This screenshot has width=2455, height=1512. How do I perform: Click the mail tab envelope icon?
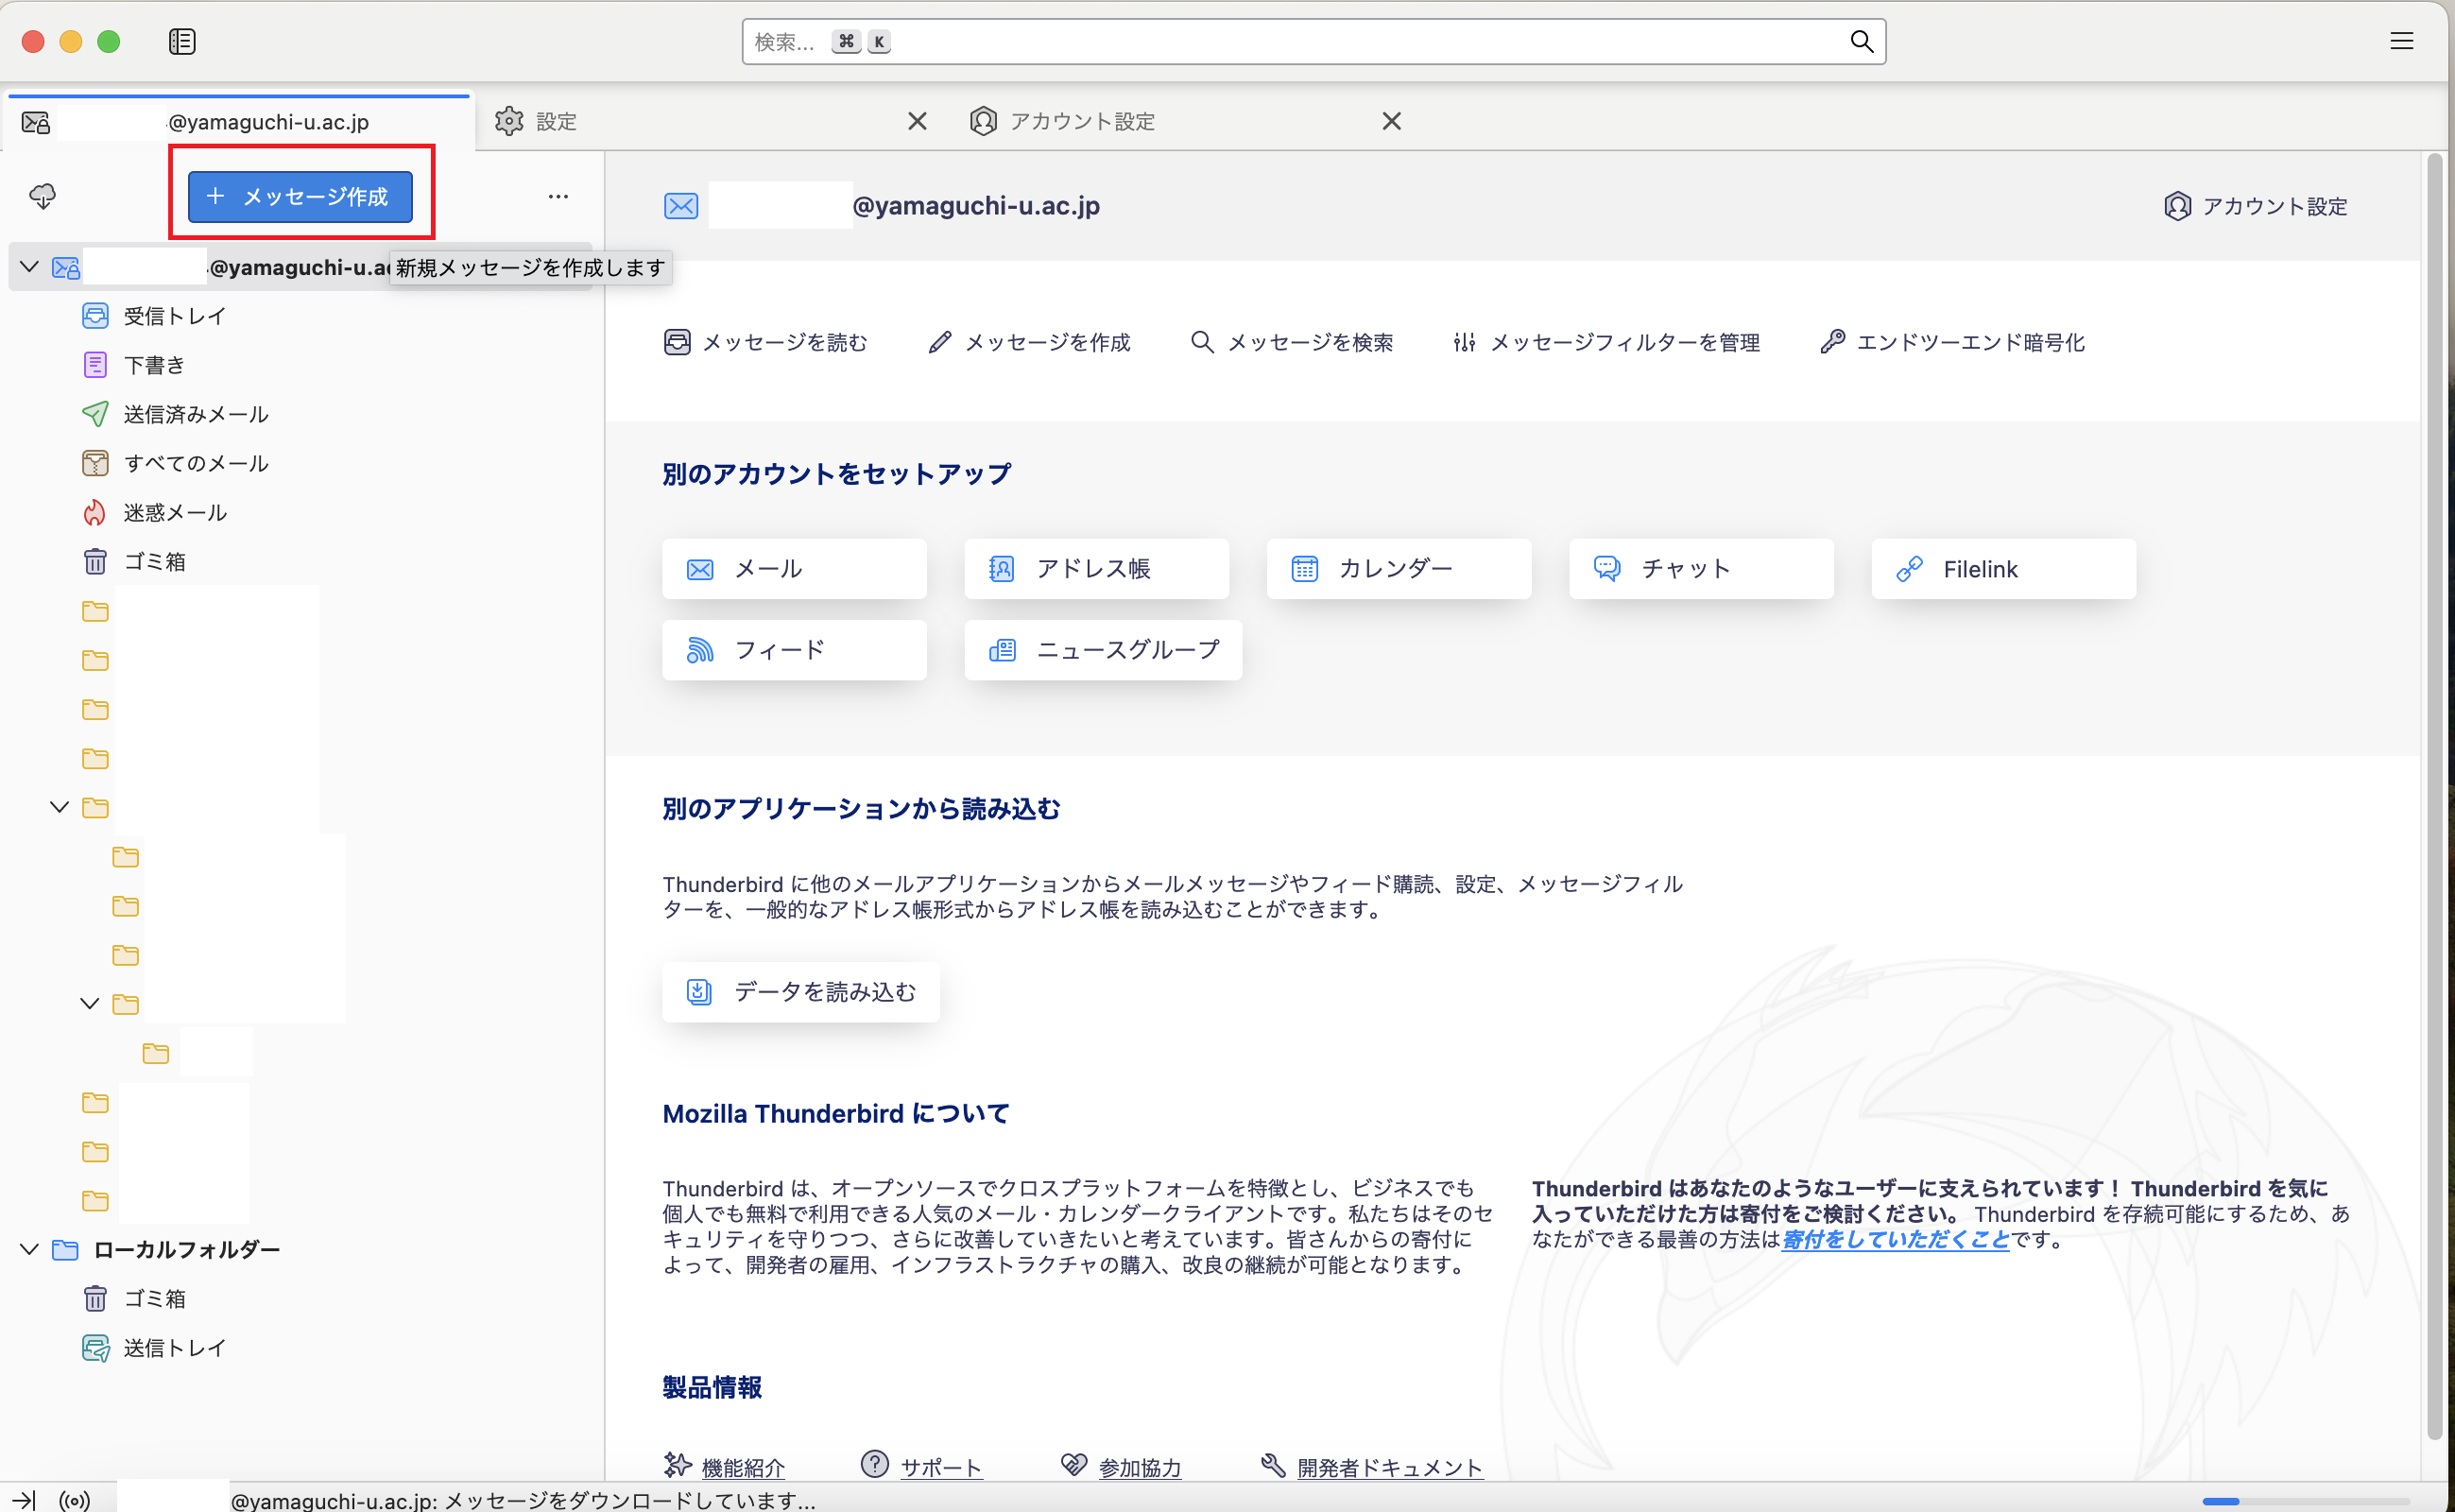click(36, 122)
